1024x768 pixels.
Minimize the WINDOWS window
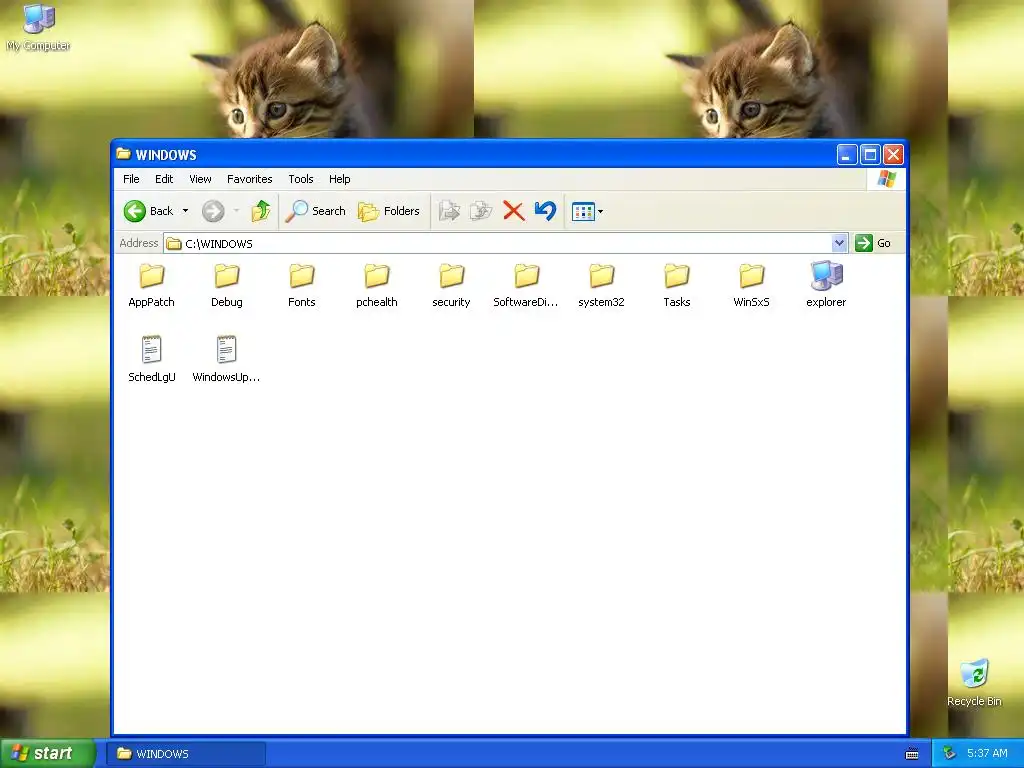(847, 155)
